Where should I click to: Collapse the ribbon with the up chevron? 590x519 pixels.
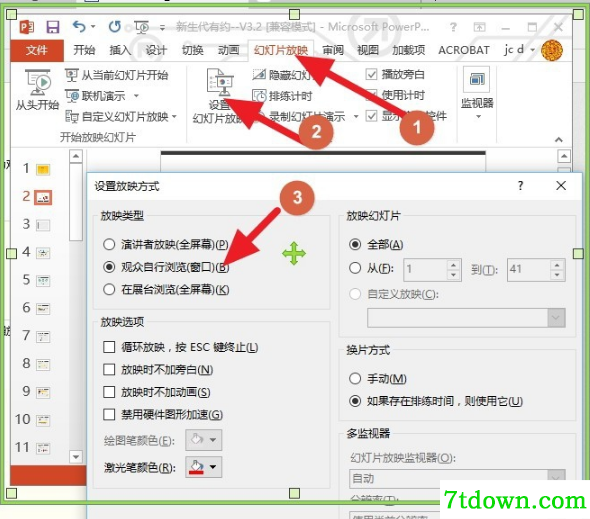click(559, 140)
